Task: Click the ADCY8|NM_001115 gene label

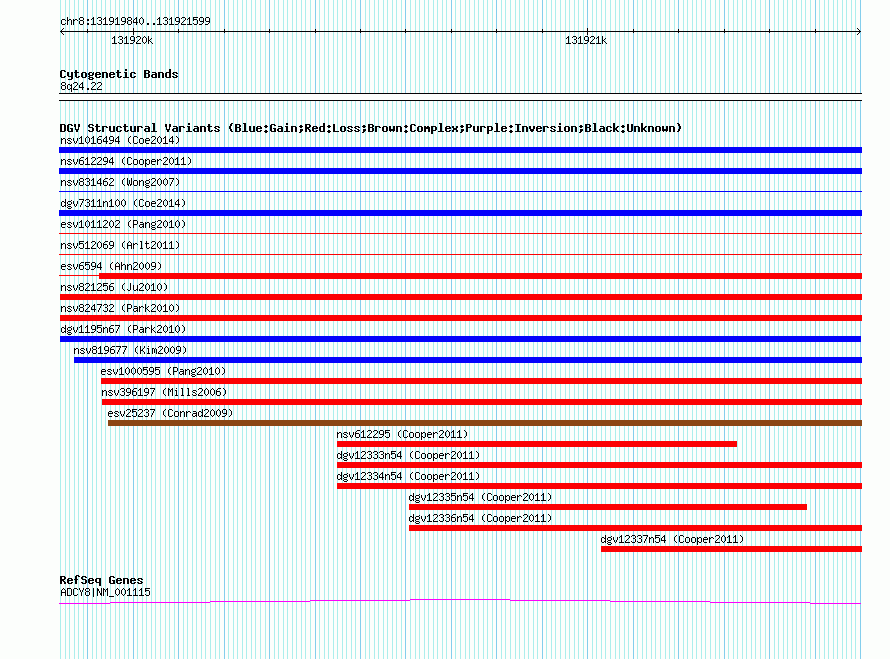Action: tap(106, 592)
